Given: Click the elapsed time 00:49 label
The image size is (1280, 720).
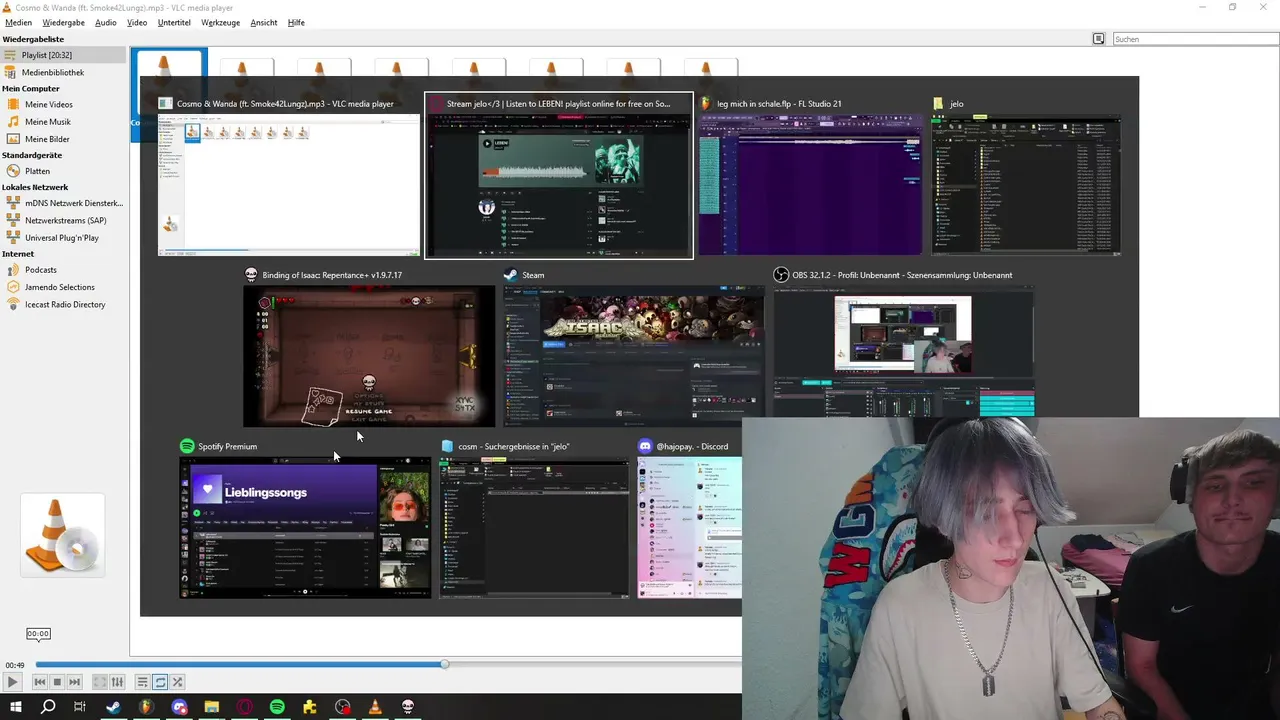Looking at the screenshot, I should click(x=15, y=665).
